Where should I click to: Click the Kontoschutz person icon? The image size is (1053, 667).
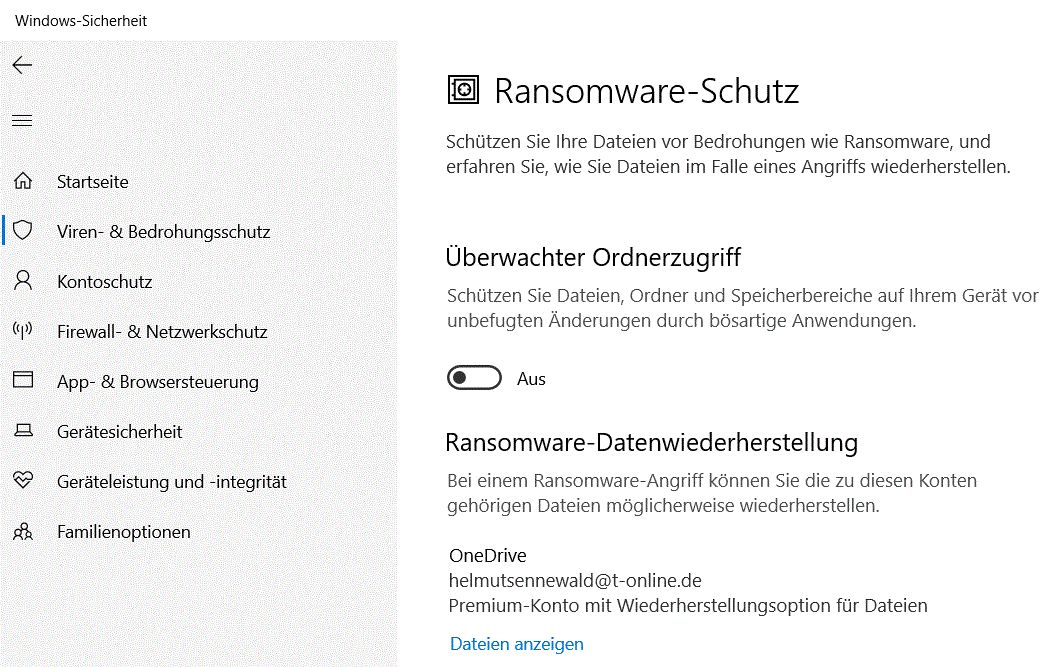click(23, 281)
